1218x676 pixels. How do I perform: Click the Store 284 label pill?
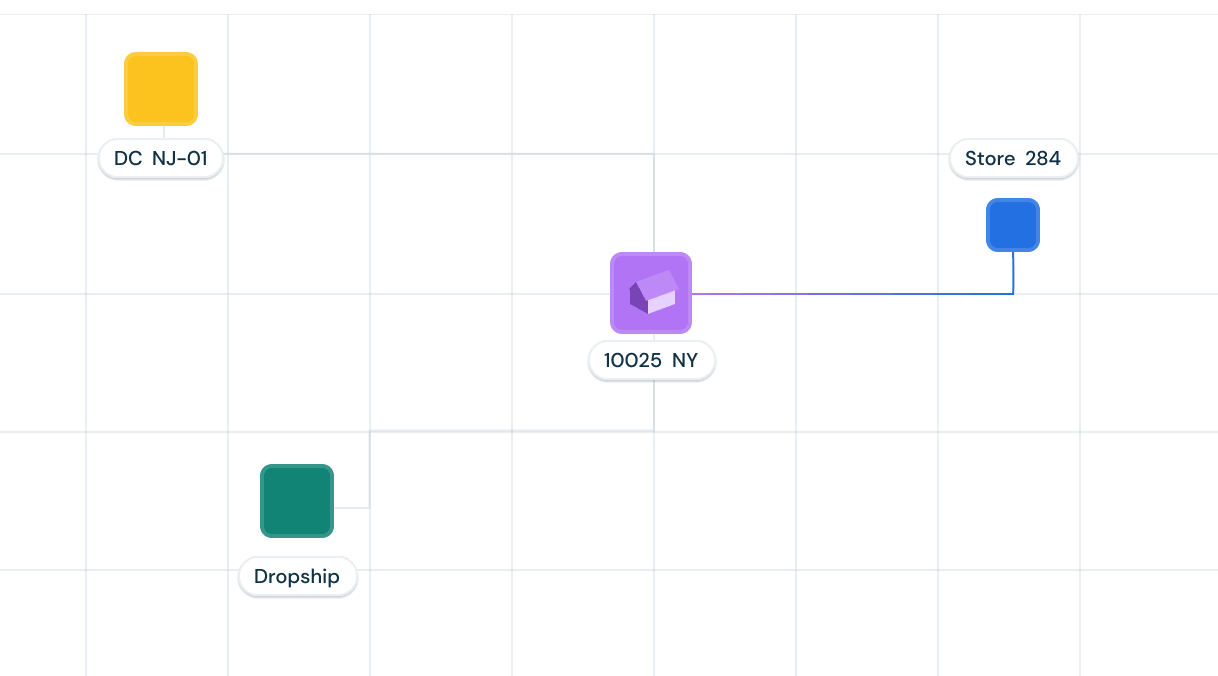point(1013,158)
